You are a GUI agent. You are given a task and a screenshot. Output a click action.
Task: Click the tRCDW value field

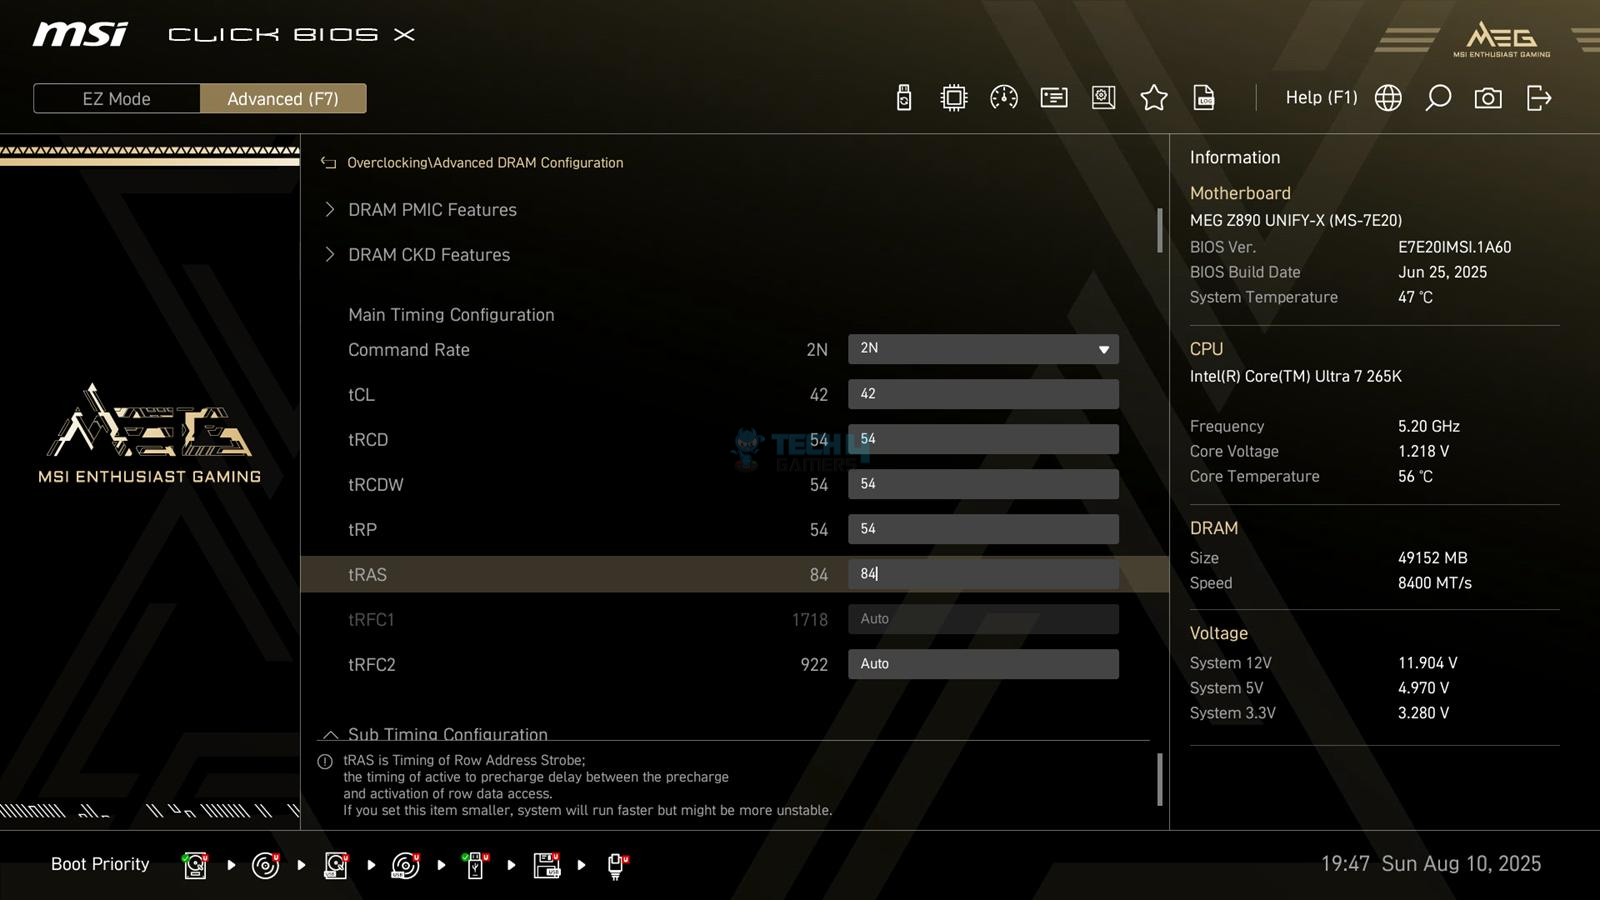click(x=983, y=484)
